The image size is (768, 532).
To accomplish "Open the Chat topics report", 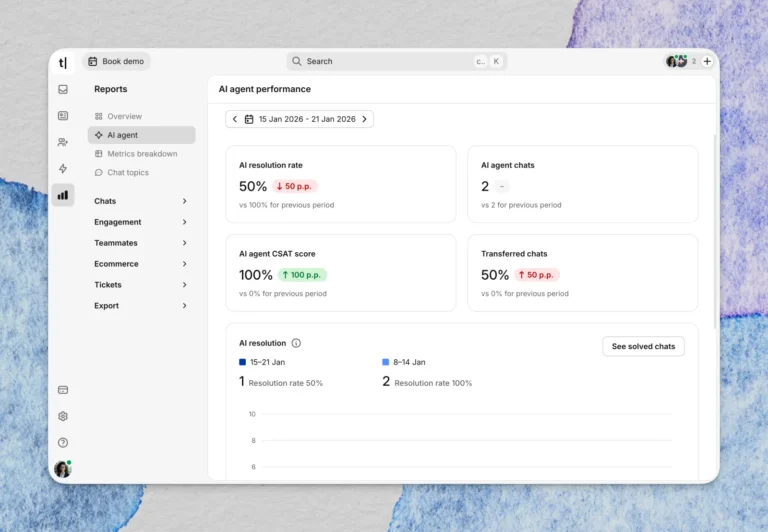I will [x=142, y=172].
